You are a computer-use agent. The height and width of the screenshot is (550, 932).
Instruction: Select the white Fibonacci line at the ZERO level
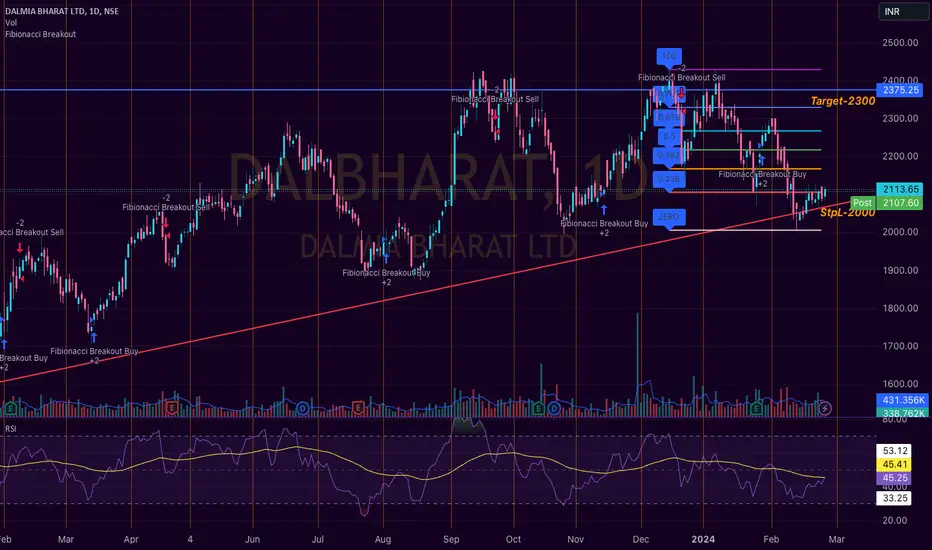(x=746, y=230)
